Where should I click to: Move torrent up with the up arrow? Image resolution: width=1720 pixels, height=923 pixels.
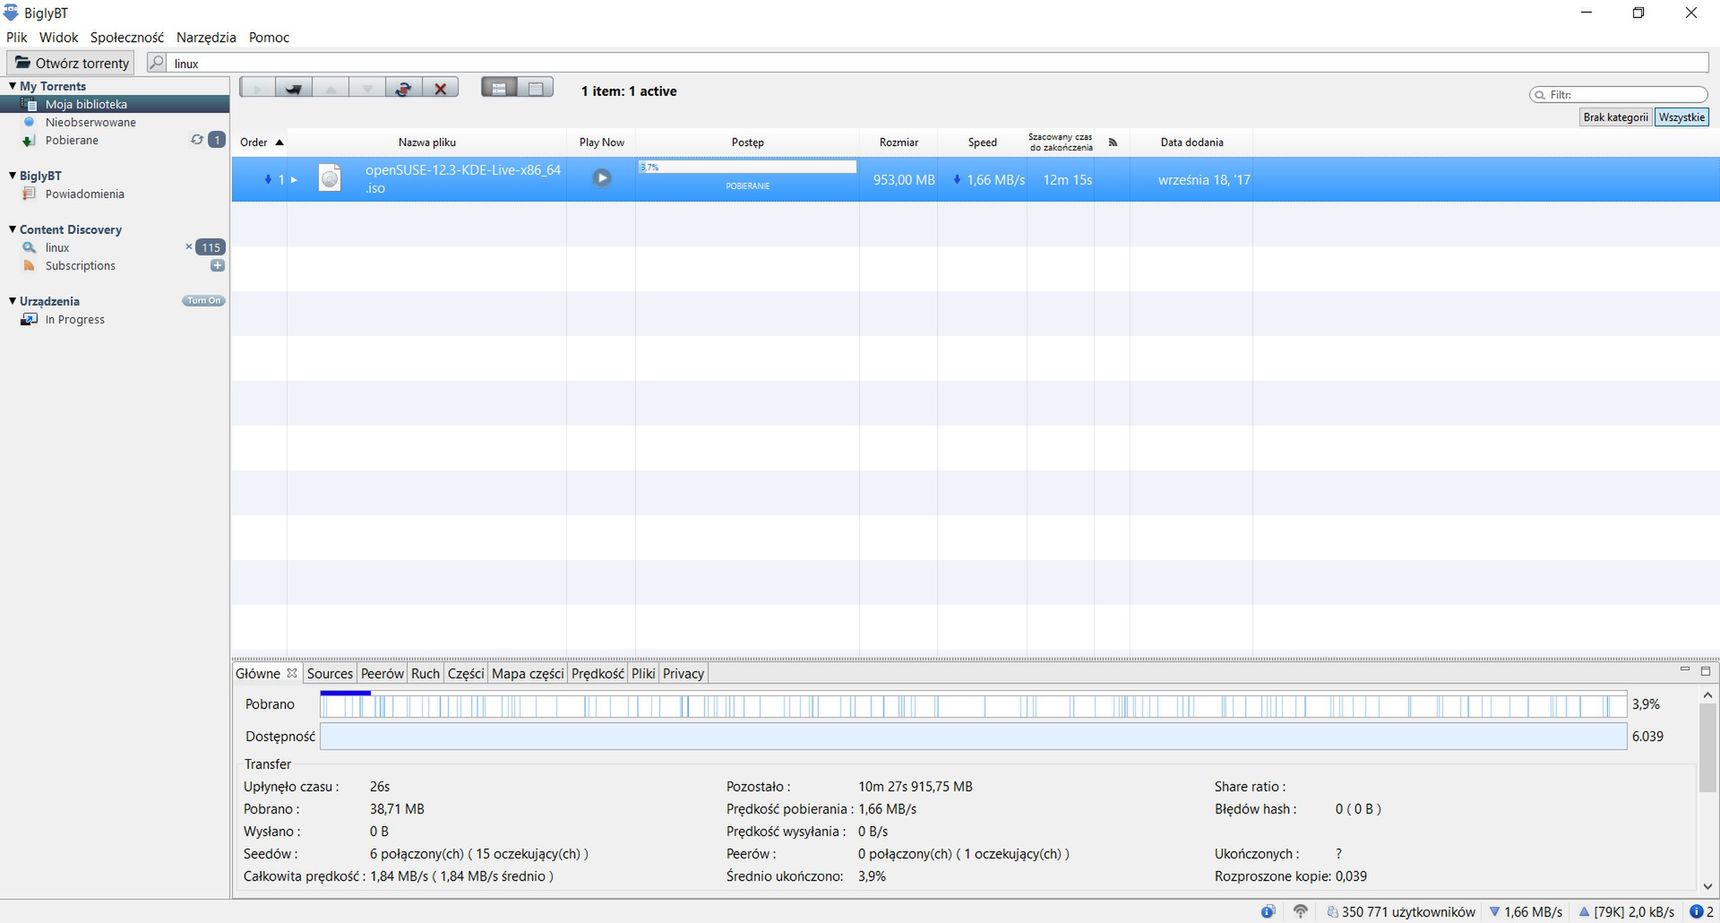pos(330,89)
